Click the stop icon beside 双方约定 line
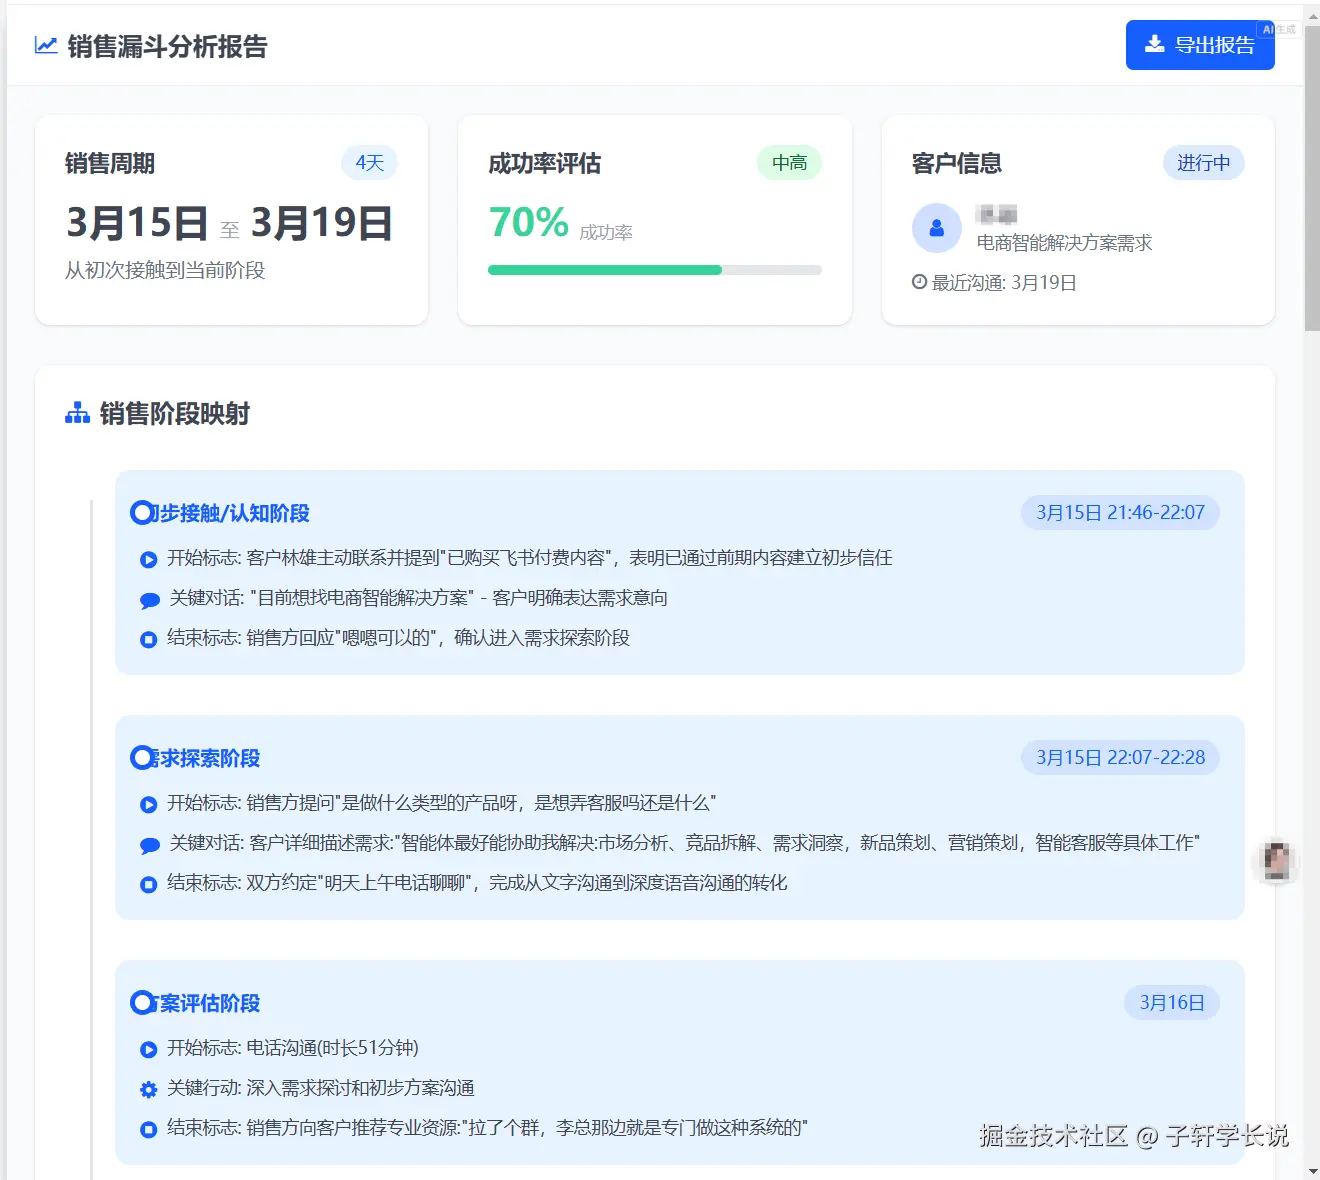The width and height of the screenshot is (1320, 1180). point(149,885)
